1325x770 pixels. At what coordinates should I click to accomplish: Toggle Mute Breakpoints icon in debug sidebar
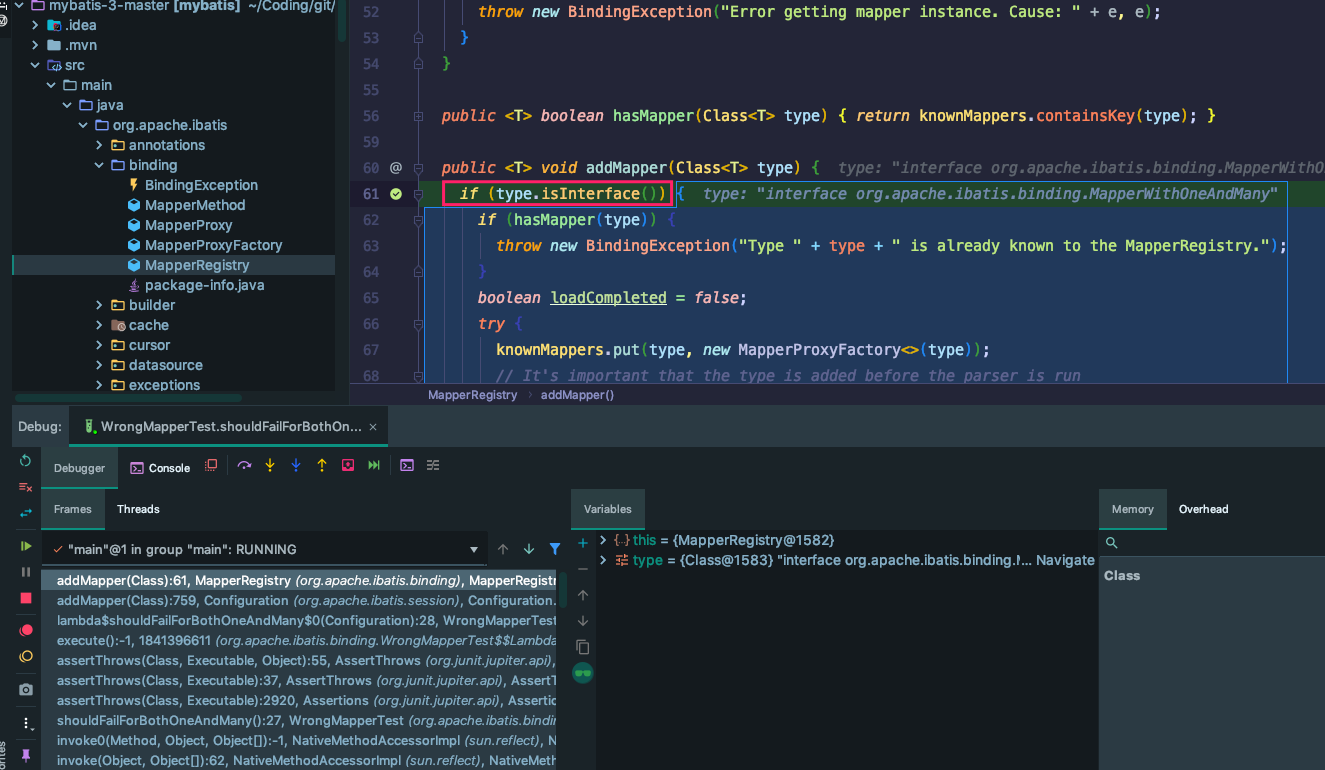pos(26,657)
